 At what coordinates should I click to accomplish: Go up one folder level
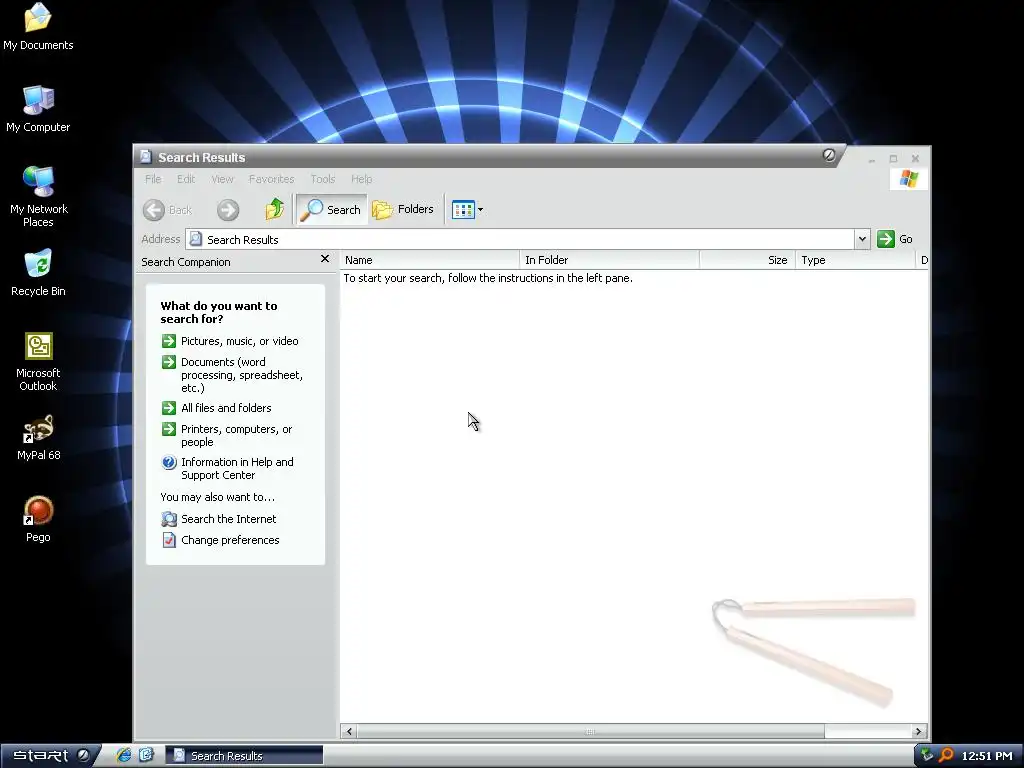click(275, 209)
